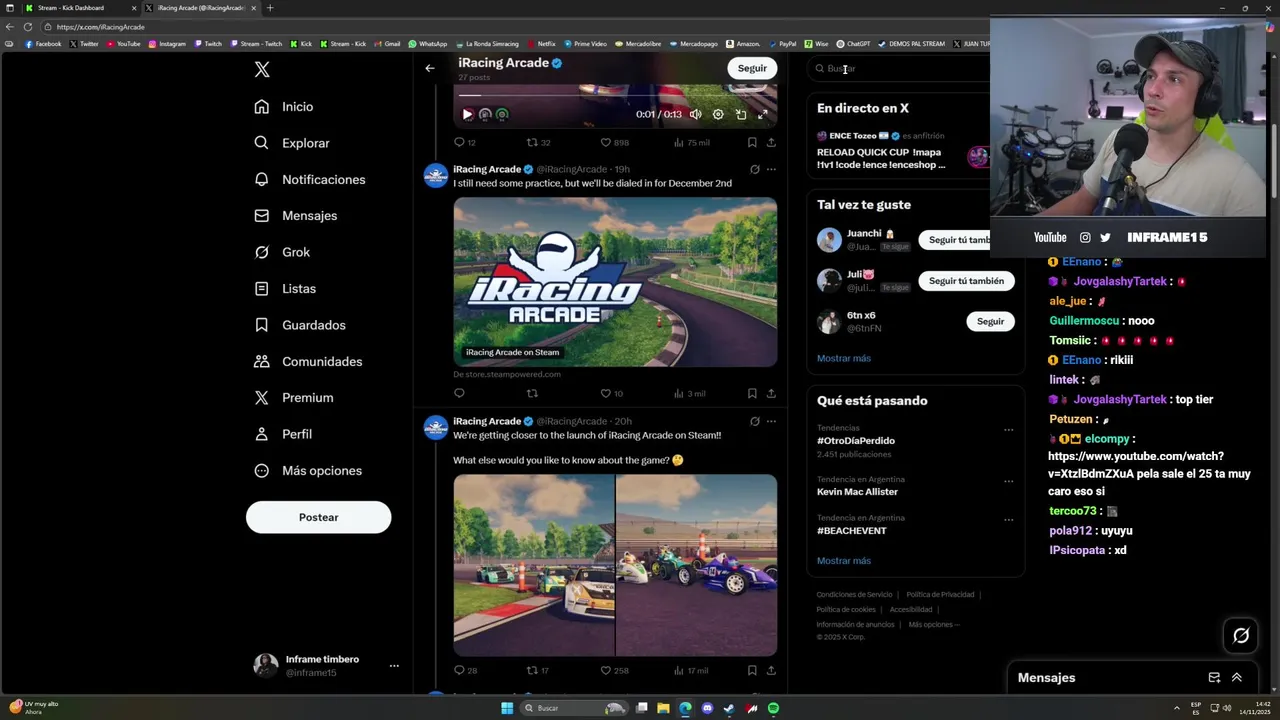1280x720 pixels.
Task: Open Grok actions on the 20h post
Action: point(754,421)
